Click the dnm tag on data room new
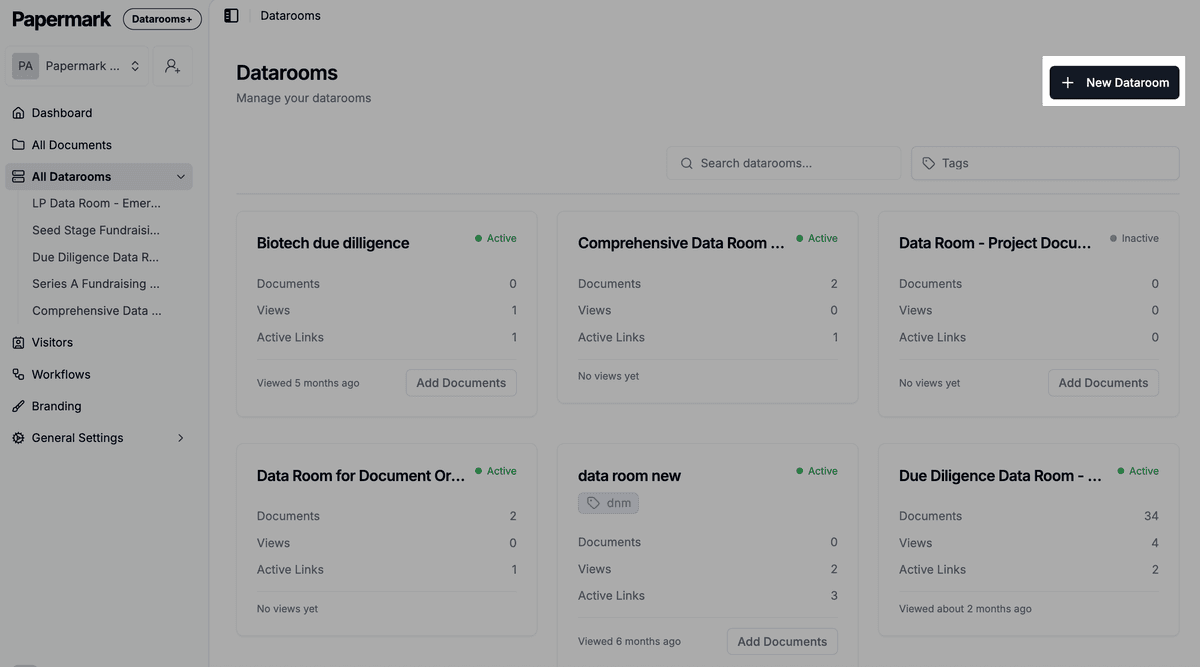The image size is (1200, 667). (x=608, y=503)
